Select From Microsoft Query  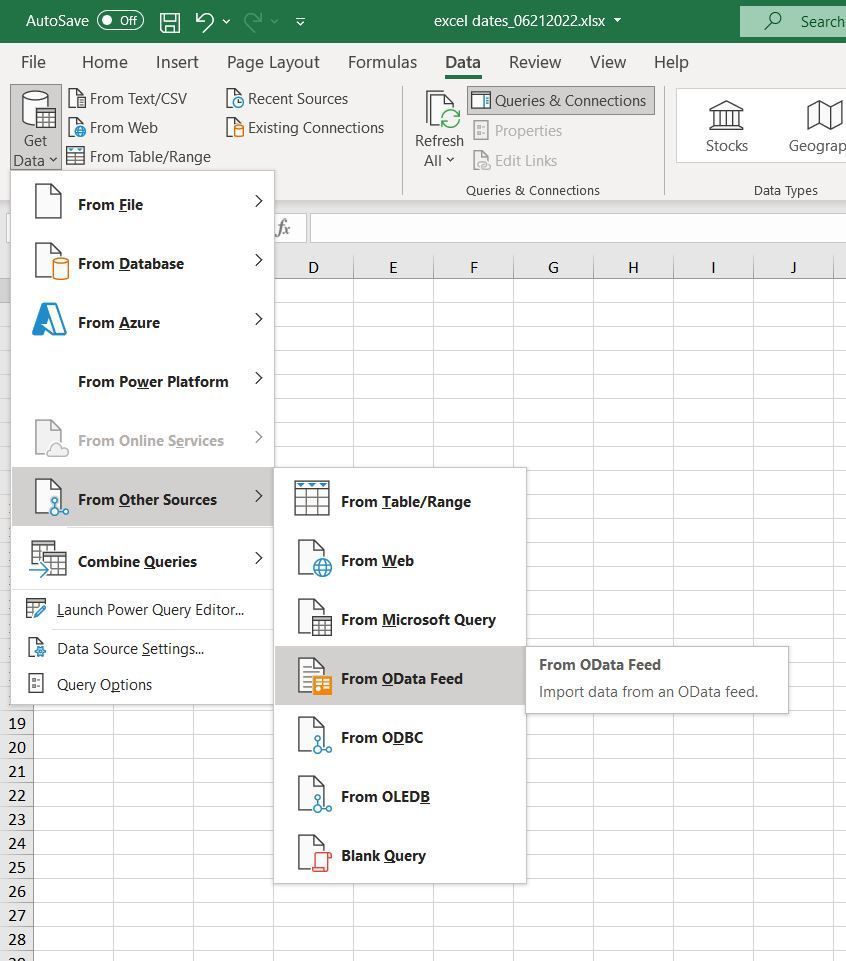point(400,618)
